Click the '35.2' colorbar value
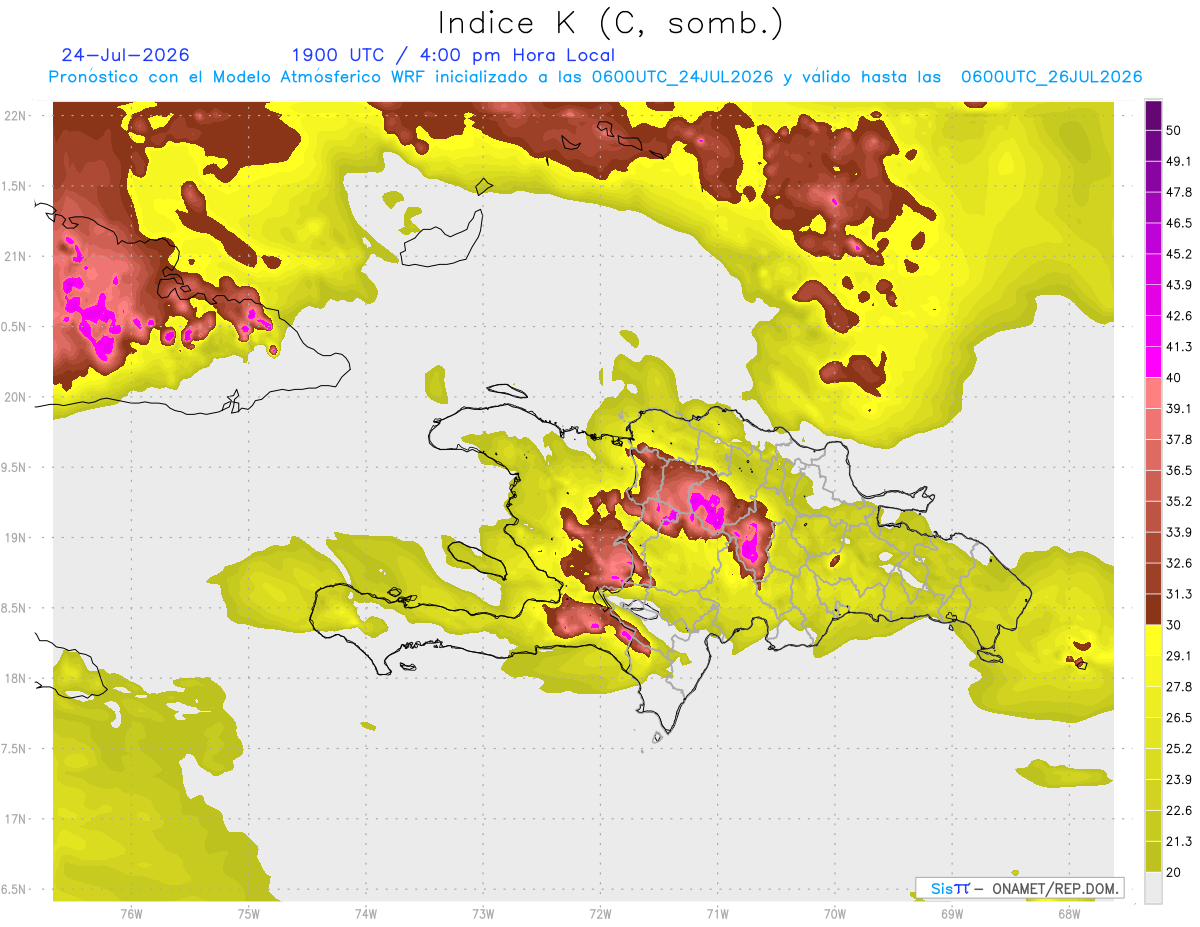The height and width of the screenshot is (927, 1200). 1178,501
